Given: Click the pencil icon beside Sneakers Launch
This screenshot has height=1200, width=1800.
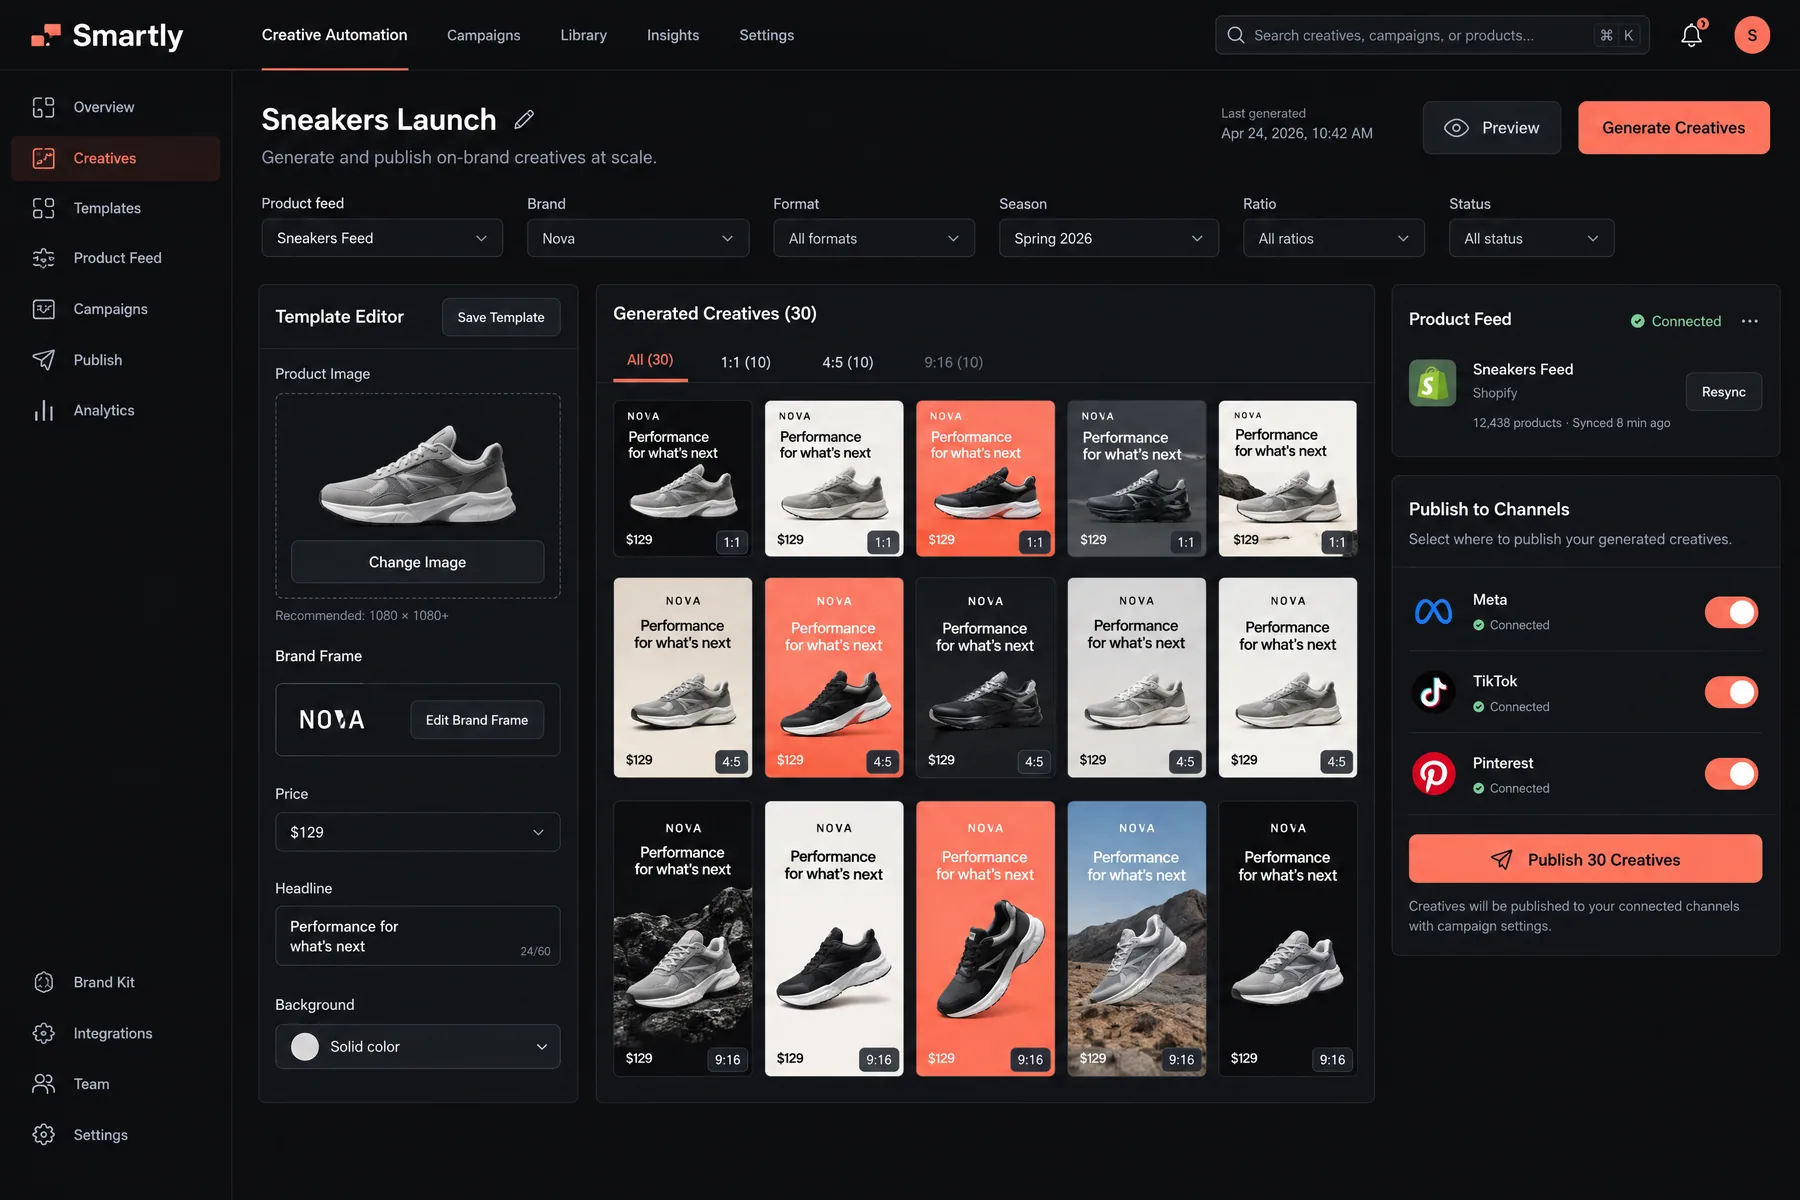Looking at the screenshot, I should pos(524,120).
